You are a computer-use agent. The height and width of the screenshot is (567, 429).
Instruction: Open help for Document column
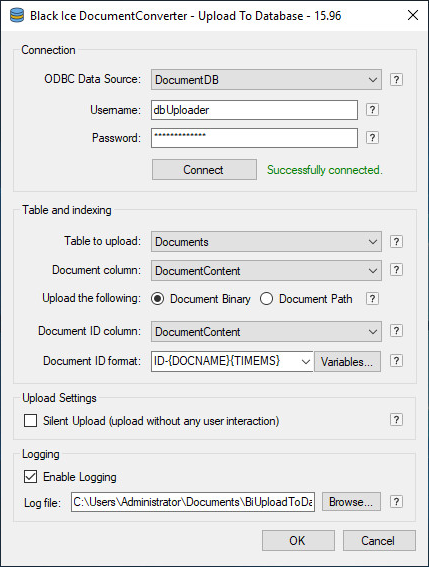[x=396, y=269]
